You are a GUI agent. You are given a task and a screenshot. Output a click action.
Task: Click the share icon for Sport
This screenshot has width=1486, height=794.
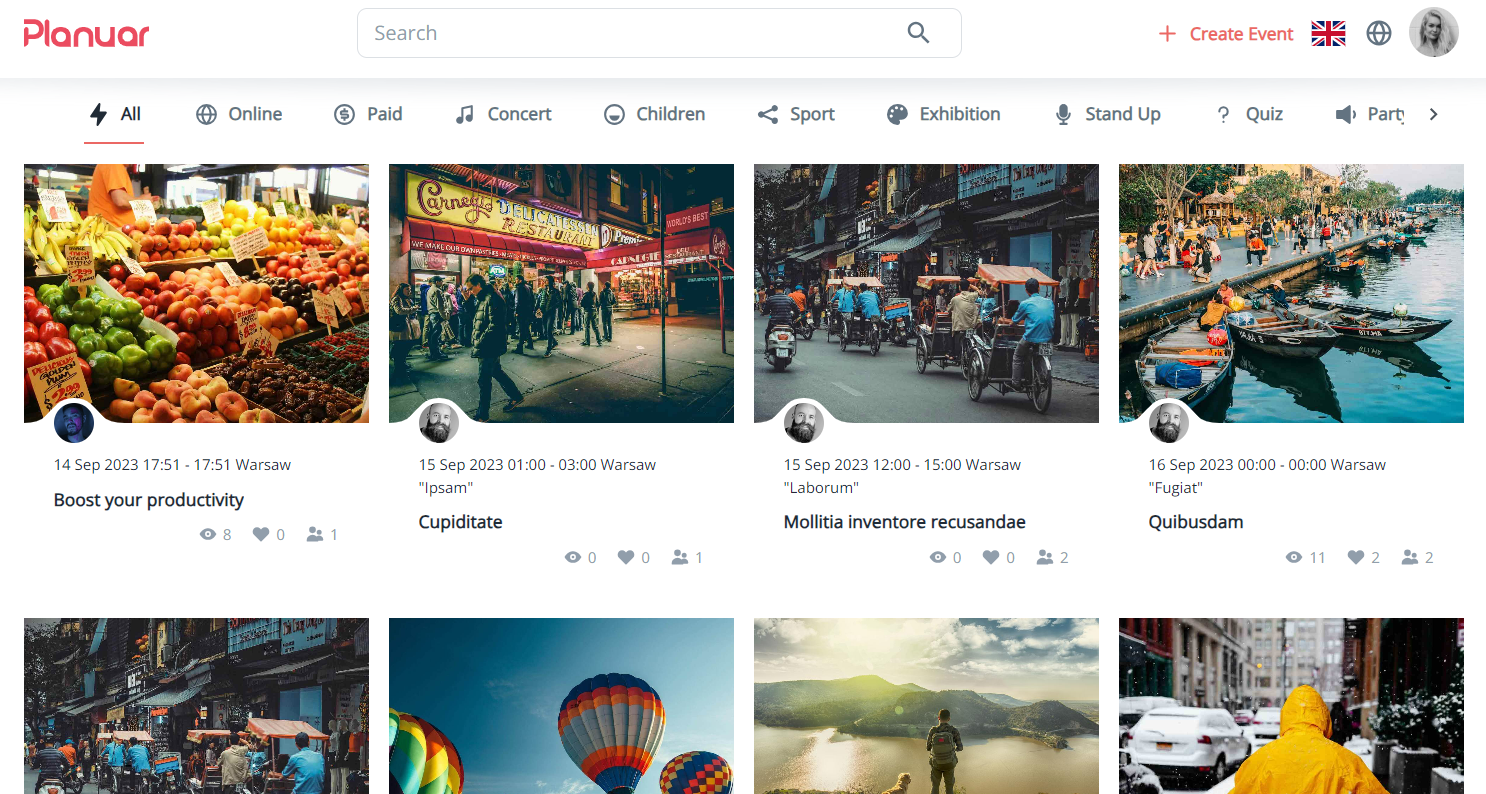(x=767, y=114)
